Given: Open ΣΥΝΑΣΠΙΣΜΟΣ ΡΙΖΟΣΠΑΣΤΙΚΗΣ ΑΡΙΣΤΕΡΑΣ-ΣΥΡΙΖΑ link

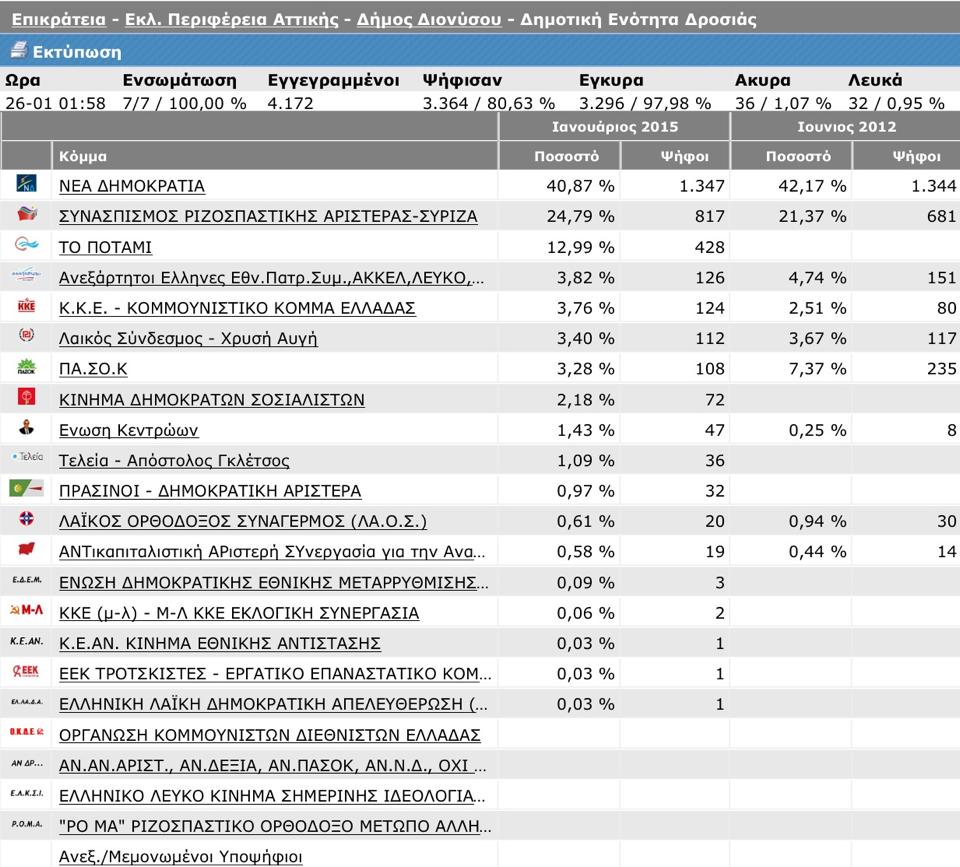Looking at the screenshot, I should (268, 216).
